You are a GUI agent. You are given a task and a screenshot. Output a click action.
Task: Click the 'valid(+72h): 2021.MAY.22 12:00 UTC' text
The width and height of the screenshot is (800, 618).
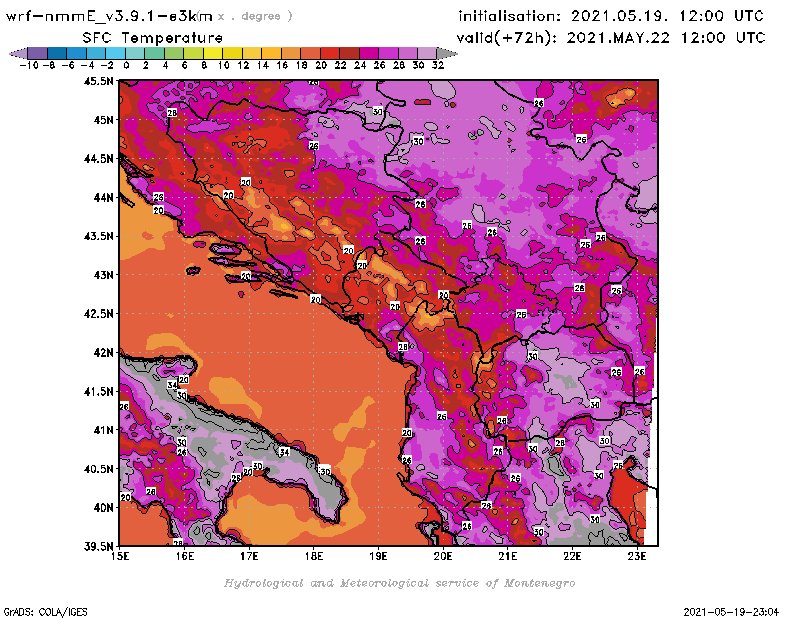(x=611, y=38)
